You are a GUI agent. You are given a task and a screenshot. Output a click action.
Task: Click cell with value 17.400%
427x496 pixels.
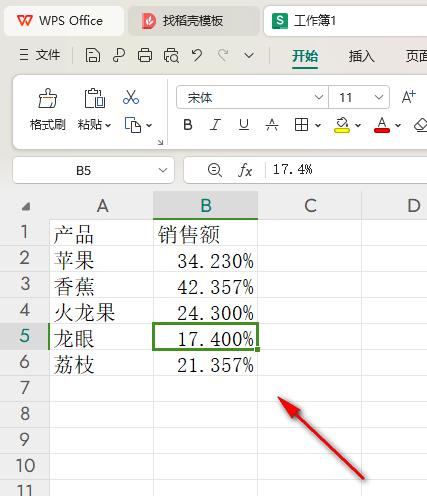pos(206,337)
